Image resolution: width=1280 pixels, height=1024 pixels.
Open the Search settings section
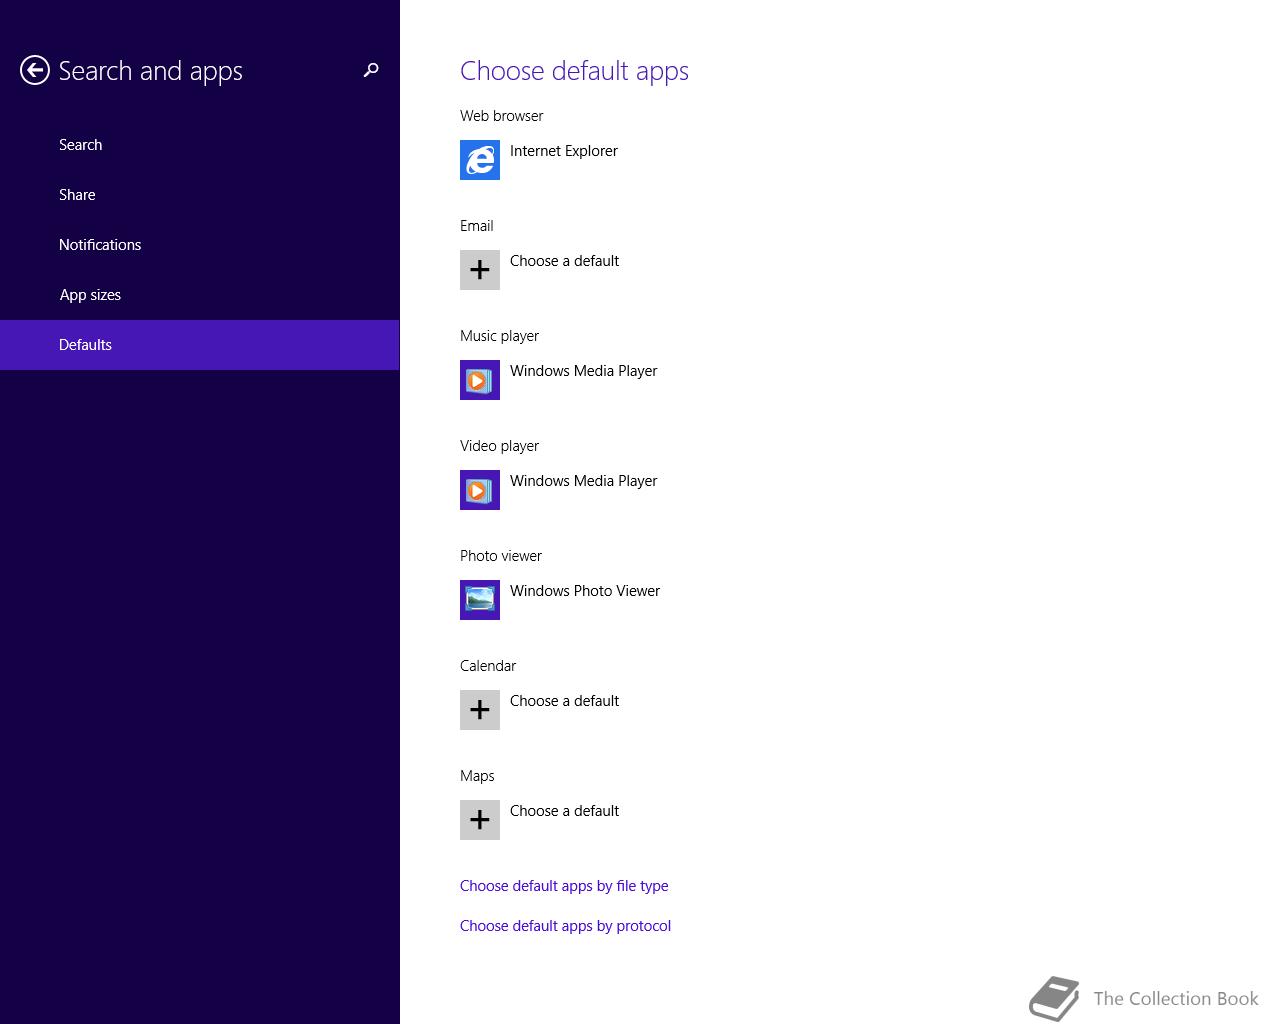[x=200, y=145]
